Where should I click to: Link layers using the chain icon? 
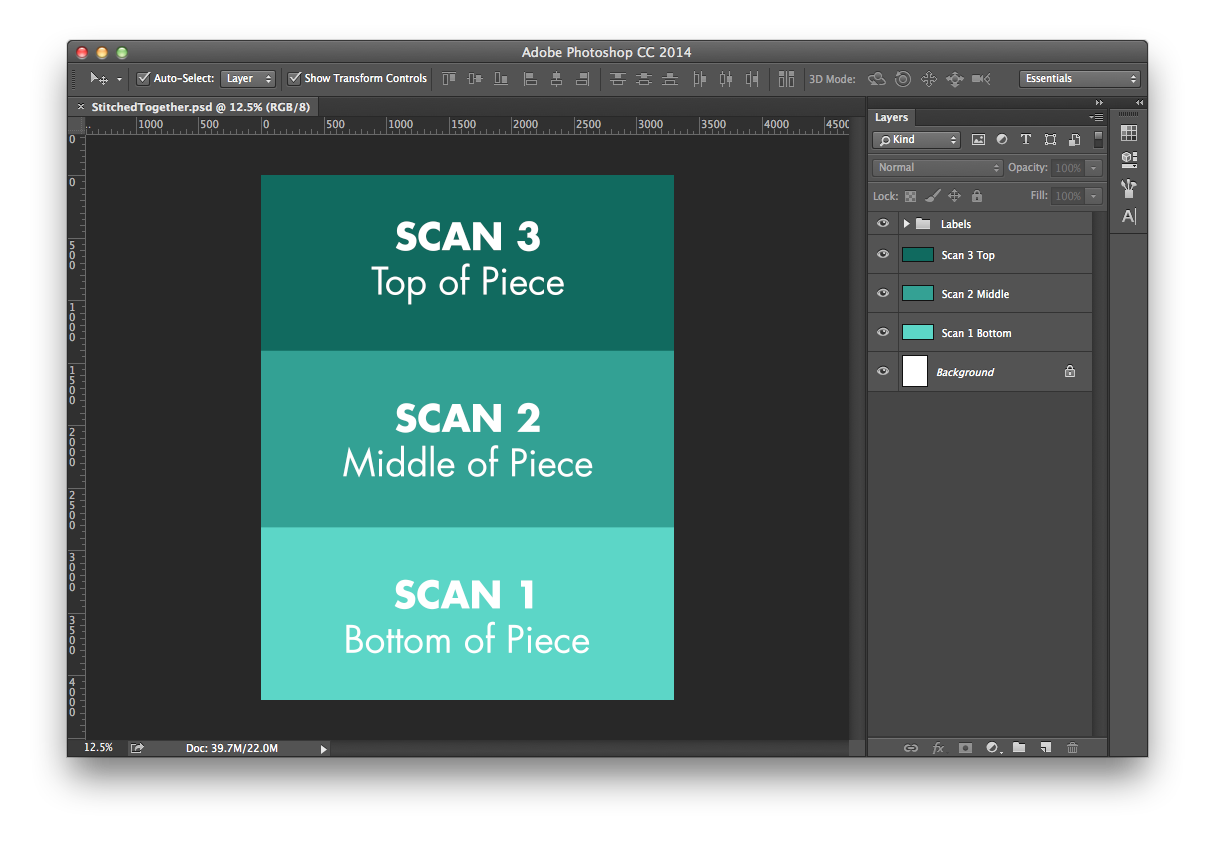click(x=911, y=747)
